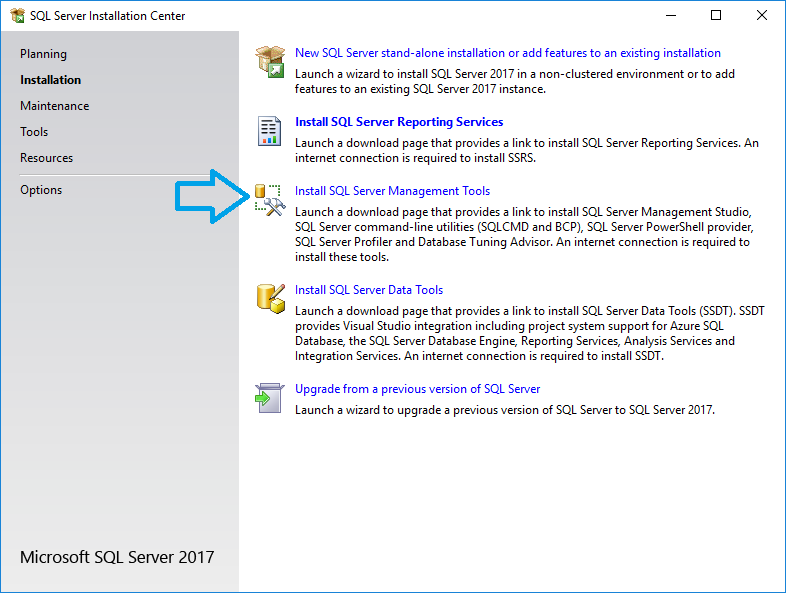The height and width of the screenshot is (593, 786).
Task: Launch New SQL Server stand-alone installation link
Action: (x=507, y=53)
